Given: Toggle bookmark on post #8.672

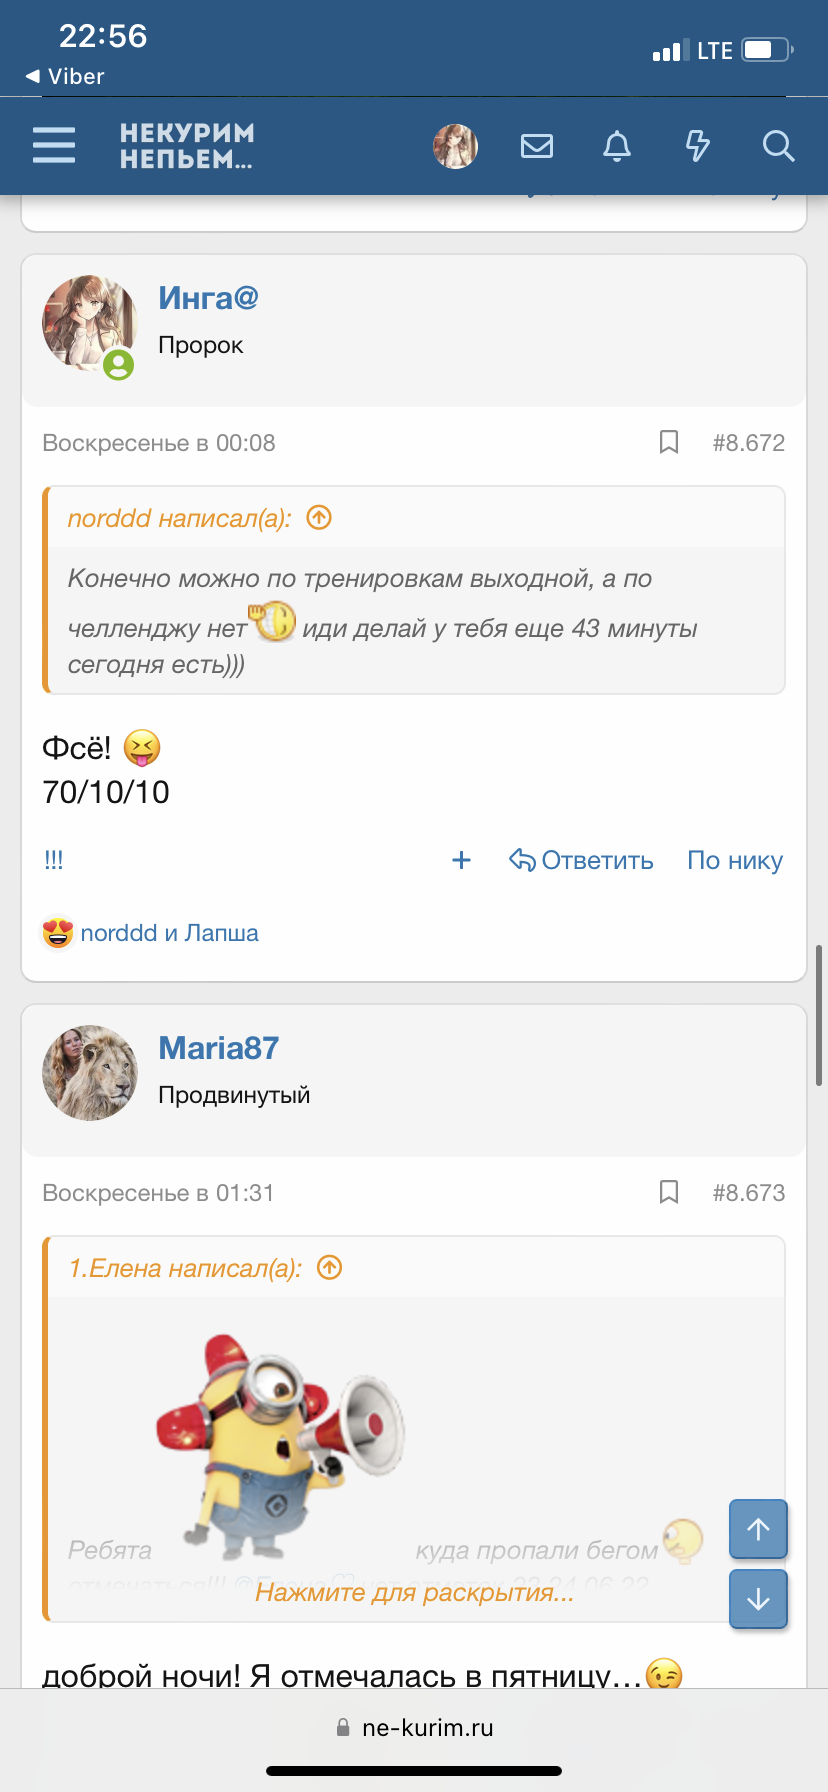Looking at the screenshot, I should point(668,441).
